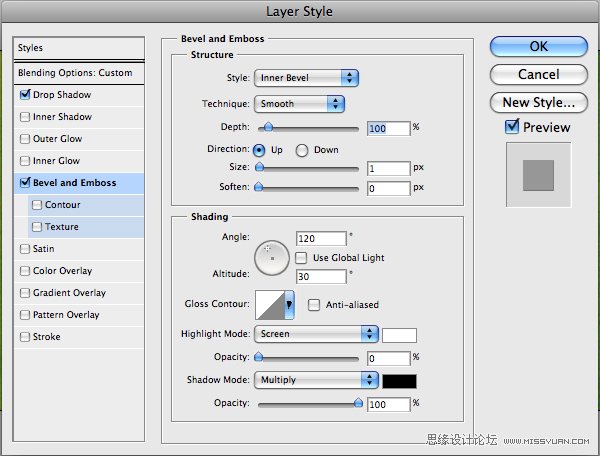
Task: Click the Cancel button
Action: (x=538, y=74)
